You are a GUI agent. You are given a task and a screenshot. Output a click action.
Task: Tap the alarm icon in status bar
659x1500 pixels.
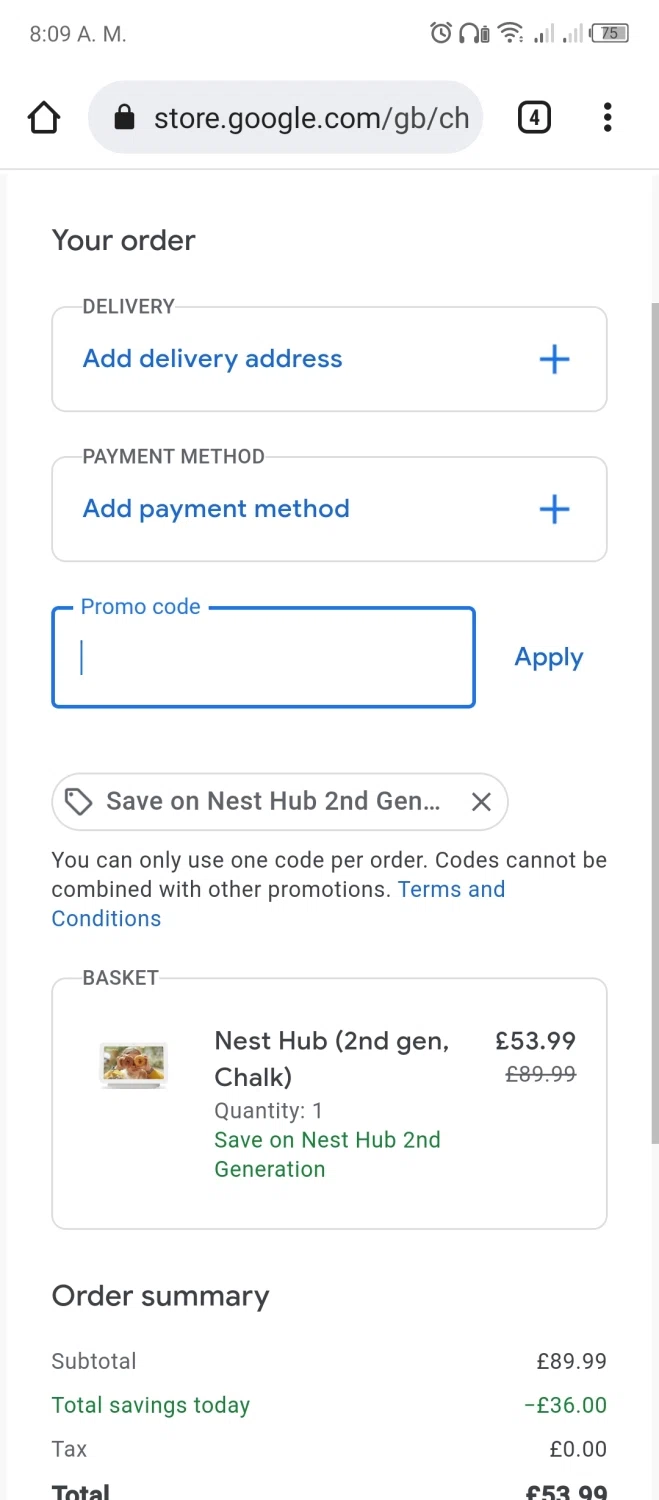pyautogui.click(x=440, y=34)
